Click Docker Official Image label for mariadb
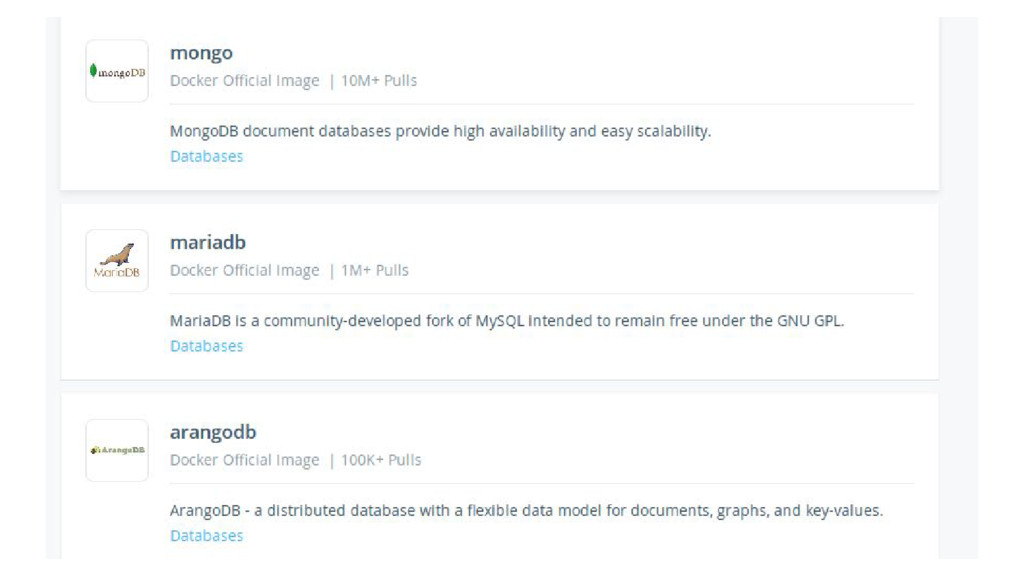This screenshot has width=1024, height=576. (x=245, y=270)
